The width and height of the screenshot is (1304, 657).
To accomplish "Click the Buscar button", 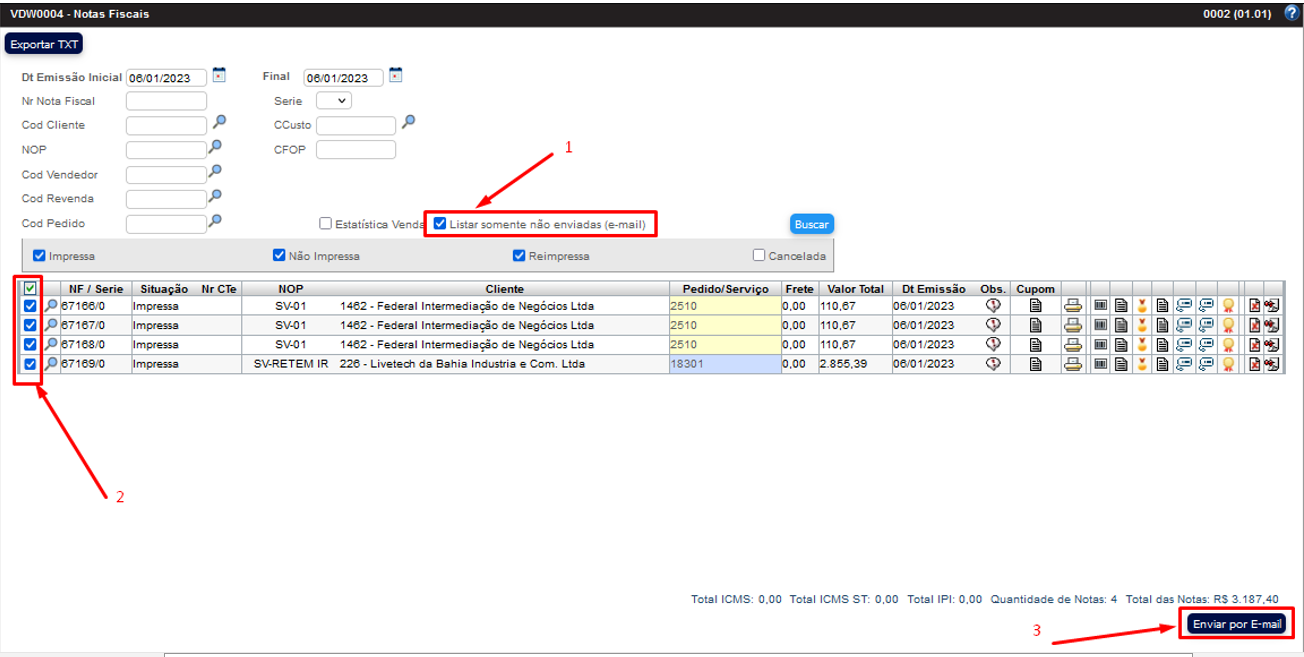I will click(x=811, y=224).
